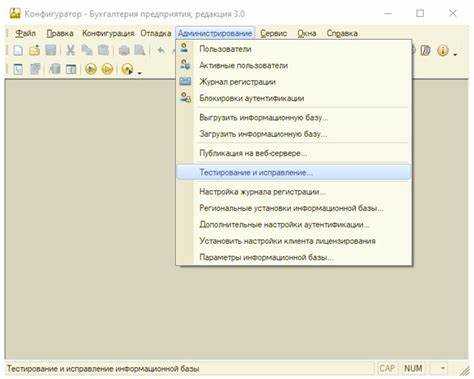Viewport: 474px width, 379px height.
Task: Click the Save toolbar icon
Action: [51, 50]
